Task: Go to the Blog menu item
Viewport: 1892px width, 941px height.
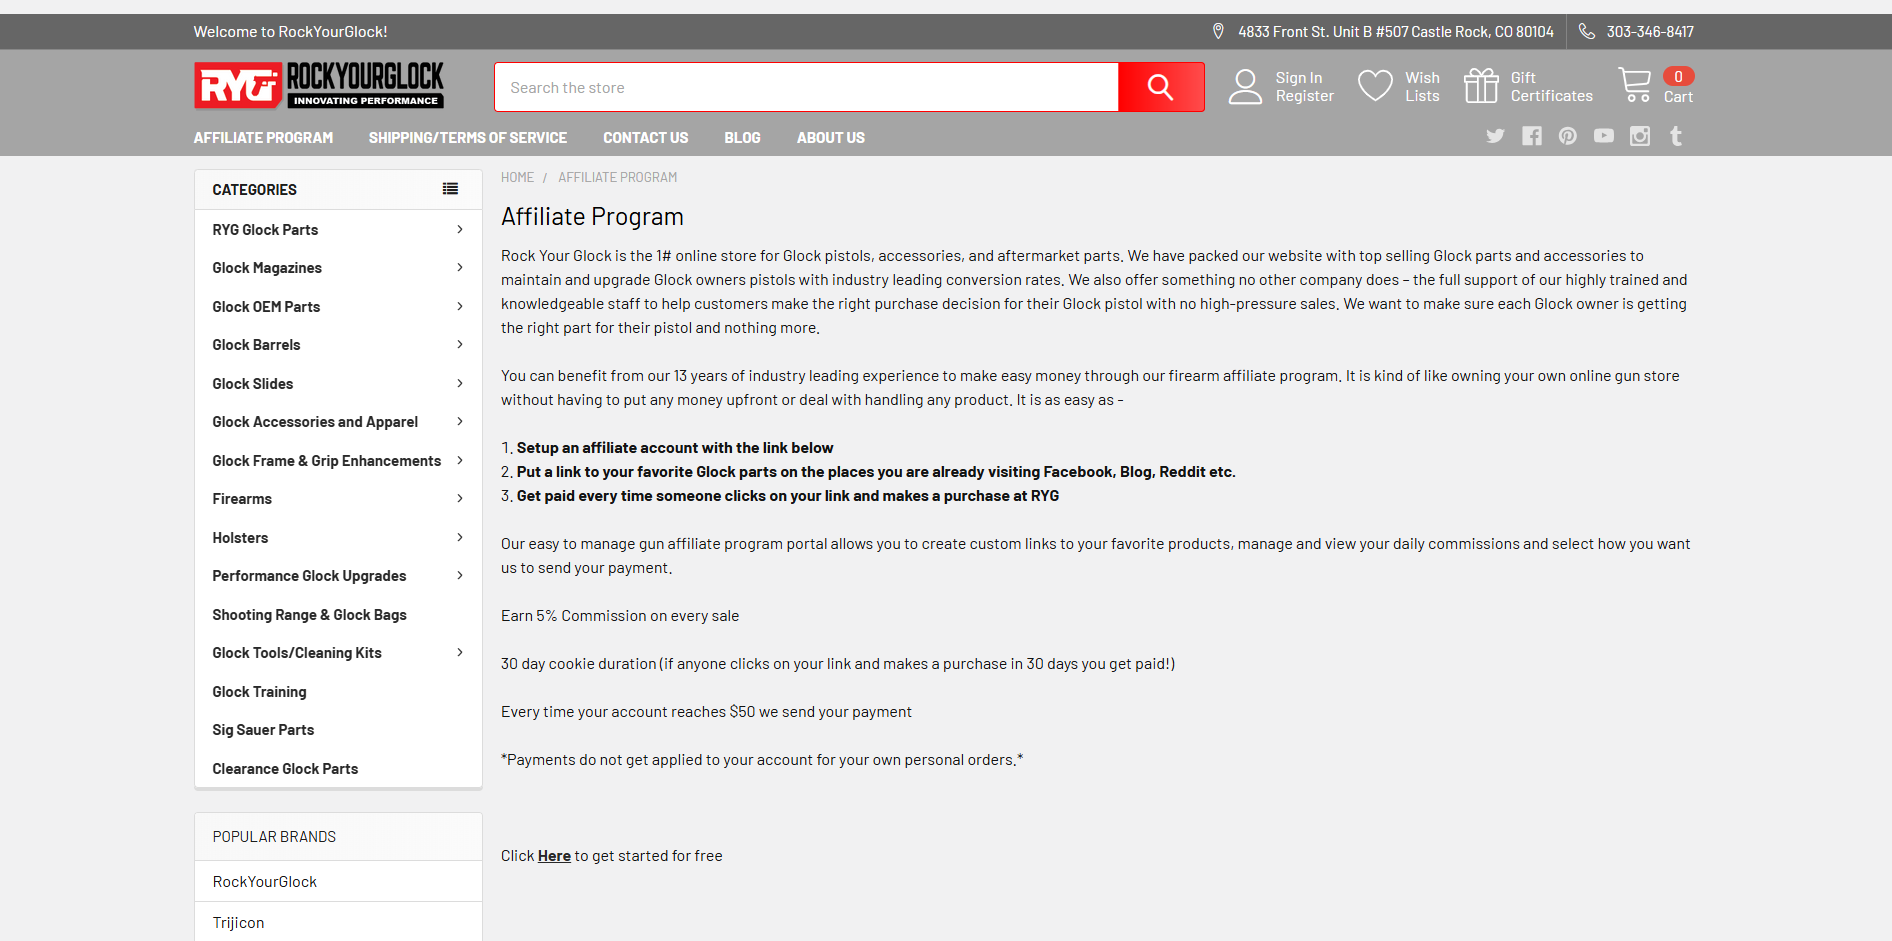Action: 742,138
